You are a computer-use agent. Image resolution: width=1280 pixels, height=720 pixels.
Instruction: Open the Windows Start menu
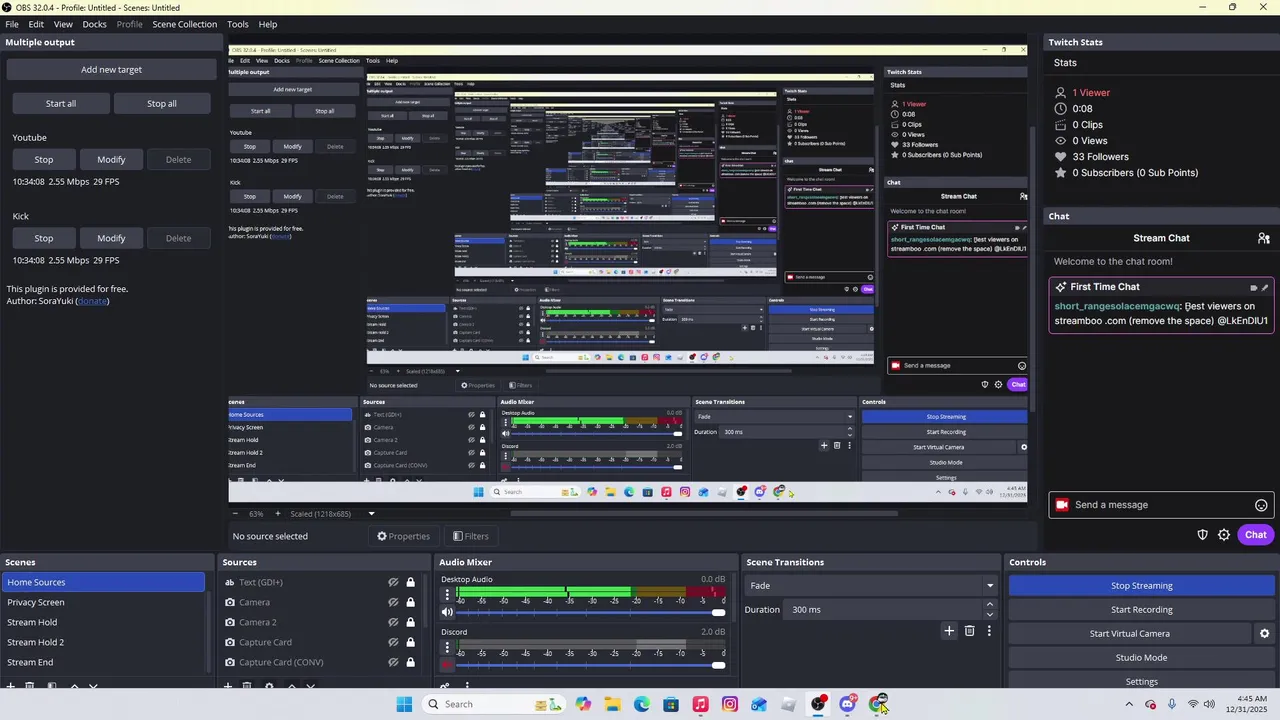[404, 704]
